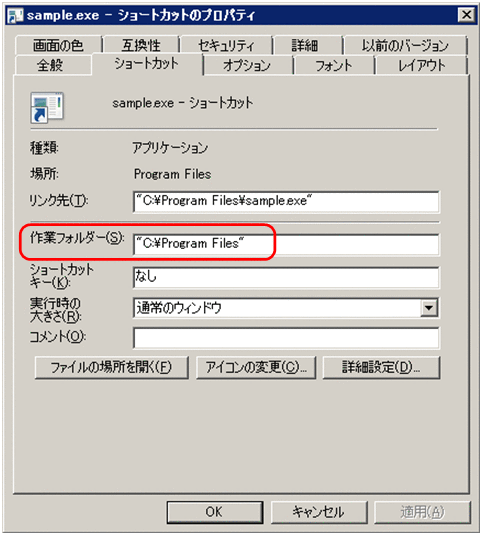Viewport: 484px width, 537px height.
Task: Click the 作業フォルダー(S) label
Action: pos(77,238)
